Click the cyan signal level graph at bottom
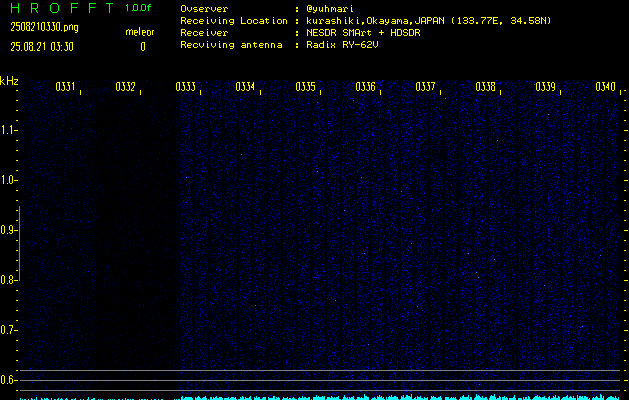This screenshot has width=629, height=400. [321, 398]
